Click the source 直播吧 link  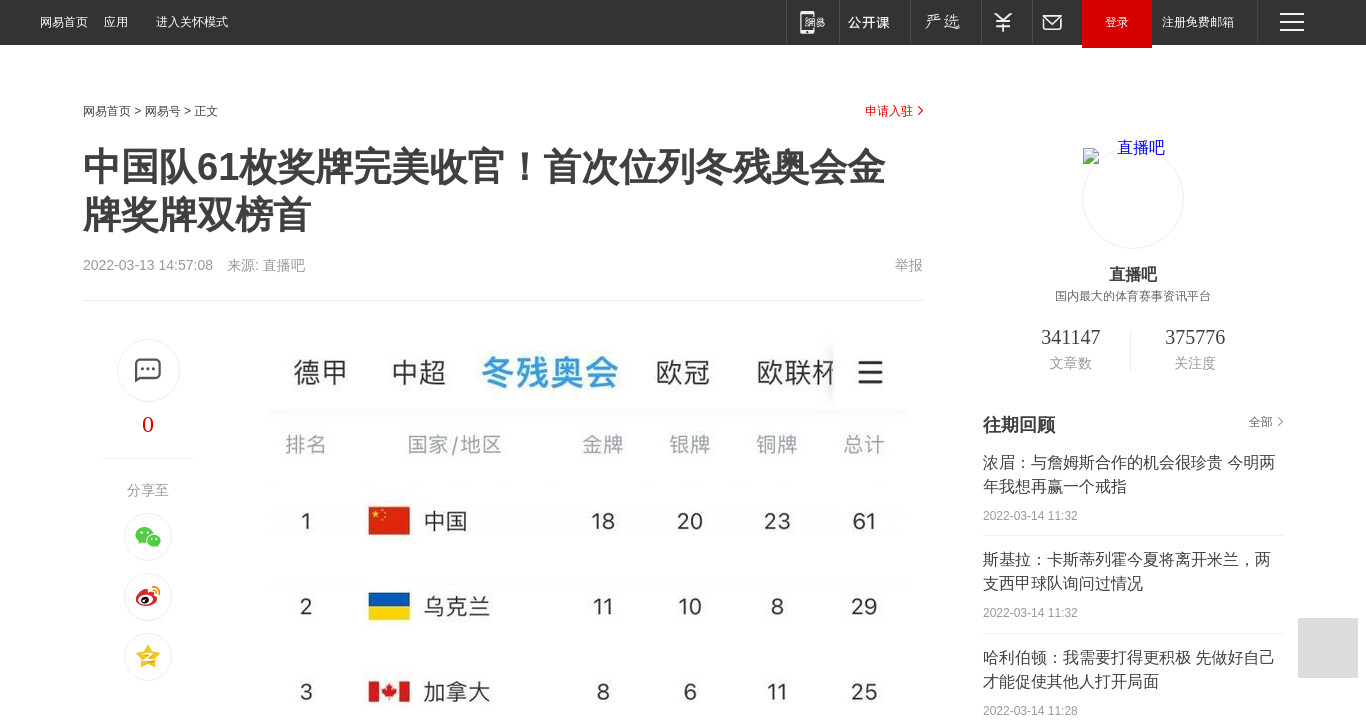point(284,265)
